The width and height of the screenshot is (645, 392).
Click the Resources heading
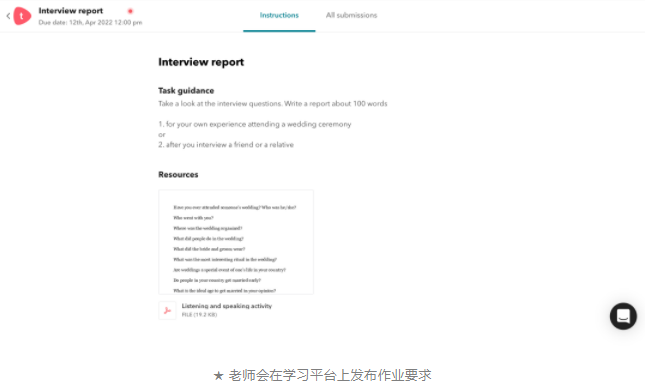(x=178, y=174)
